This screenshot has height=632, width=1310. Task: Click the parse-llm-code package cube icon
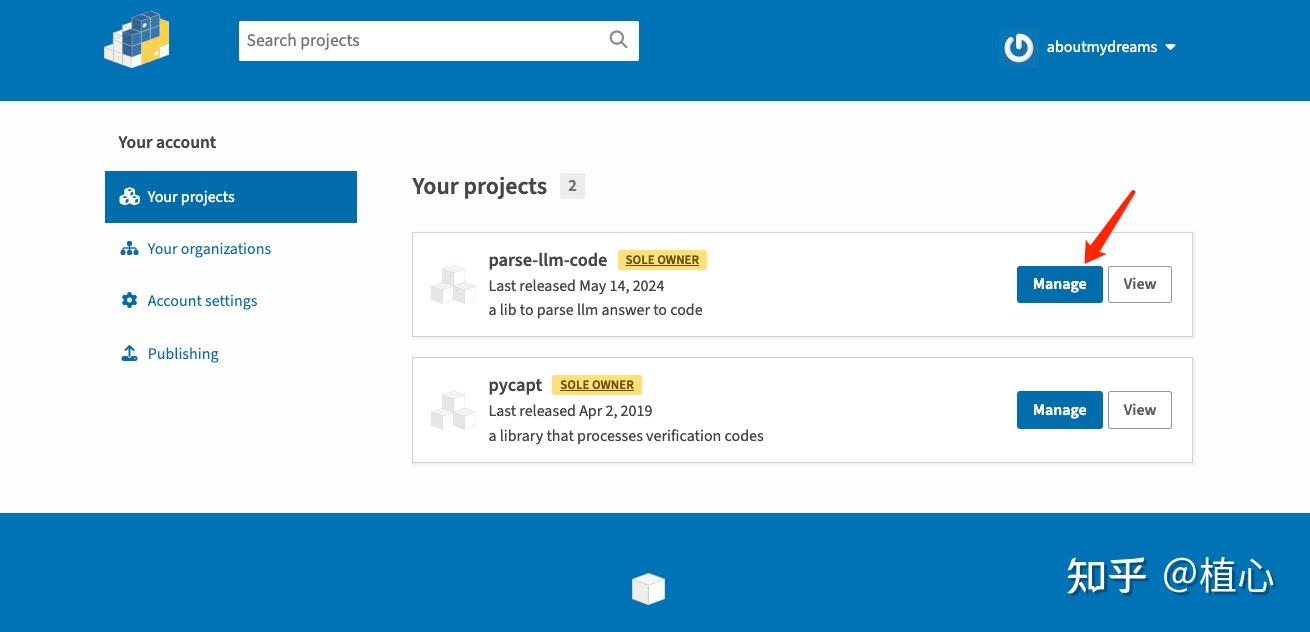point(453,285)
